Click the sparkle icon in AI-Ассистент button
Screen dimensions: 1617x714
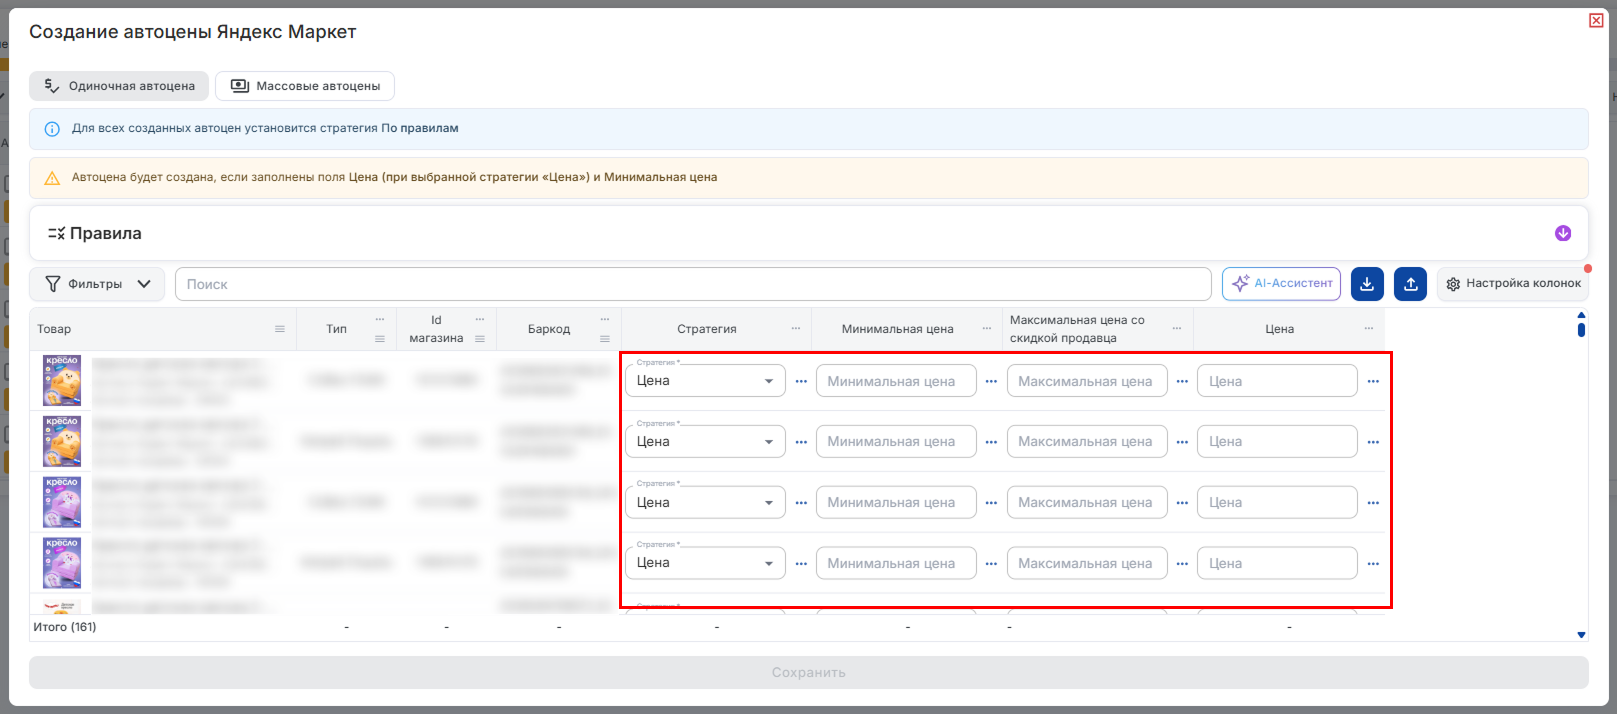point(1240,284)
